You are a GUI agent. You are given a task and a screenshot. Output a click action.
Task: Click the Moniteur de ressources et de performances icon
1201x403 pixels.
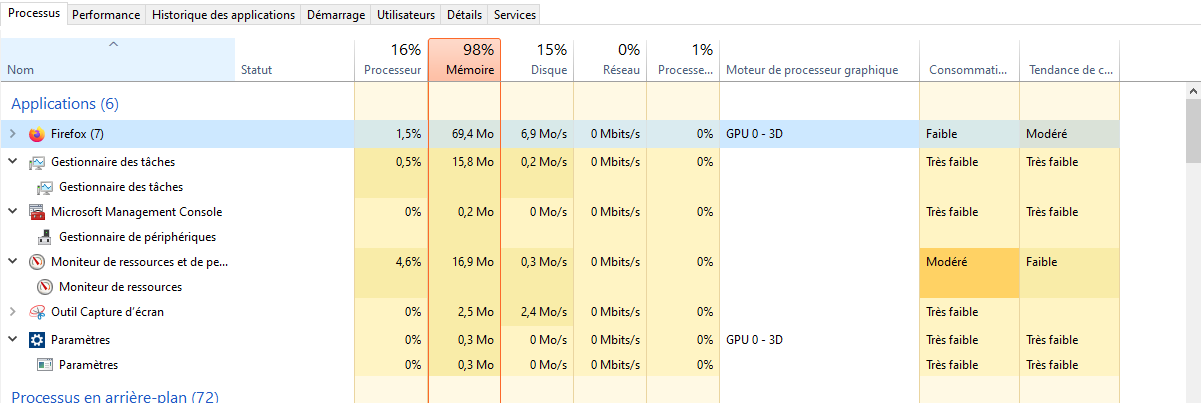pos(37,262)
